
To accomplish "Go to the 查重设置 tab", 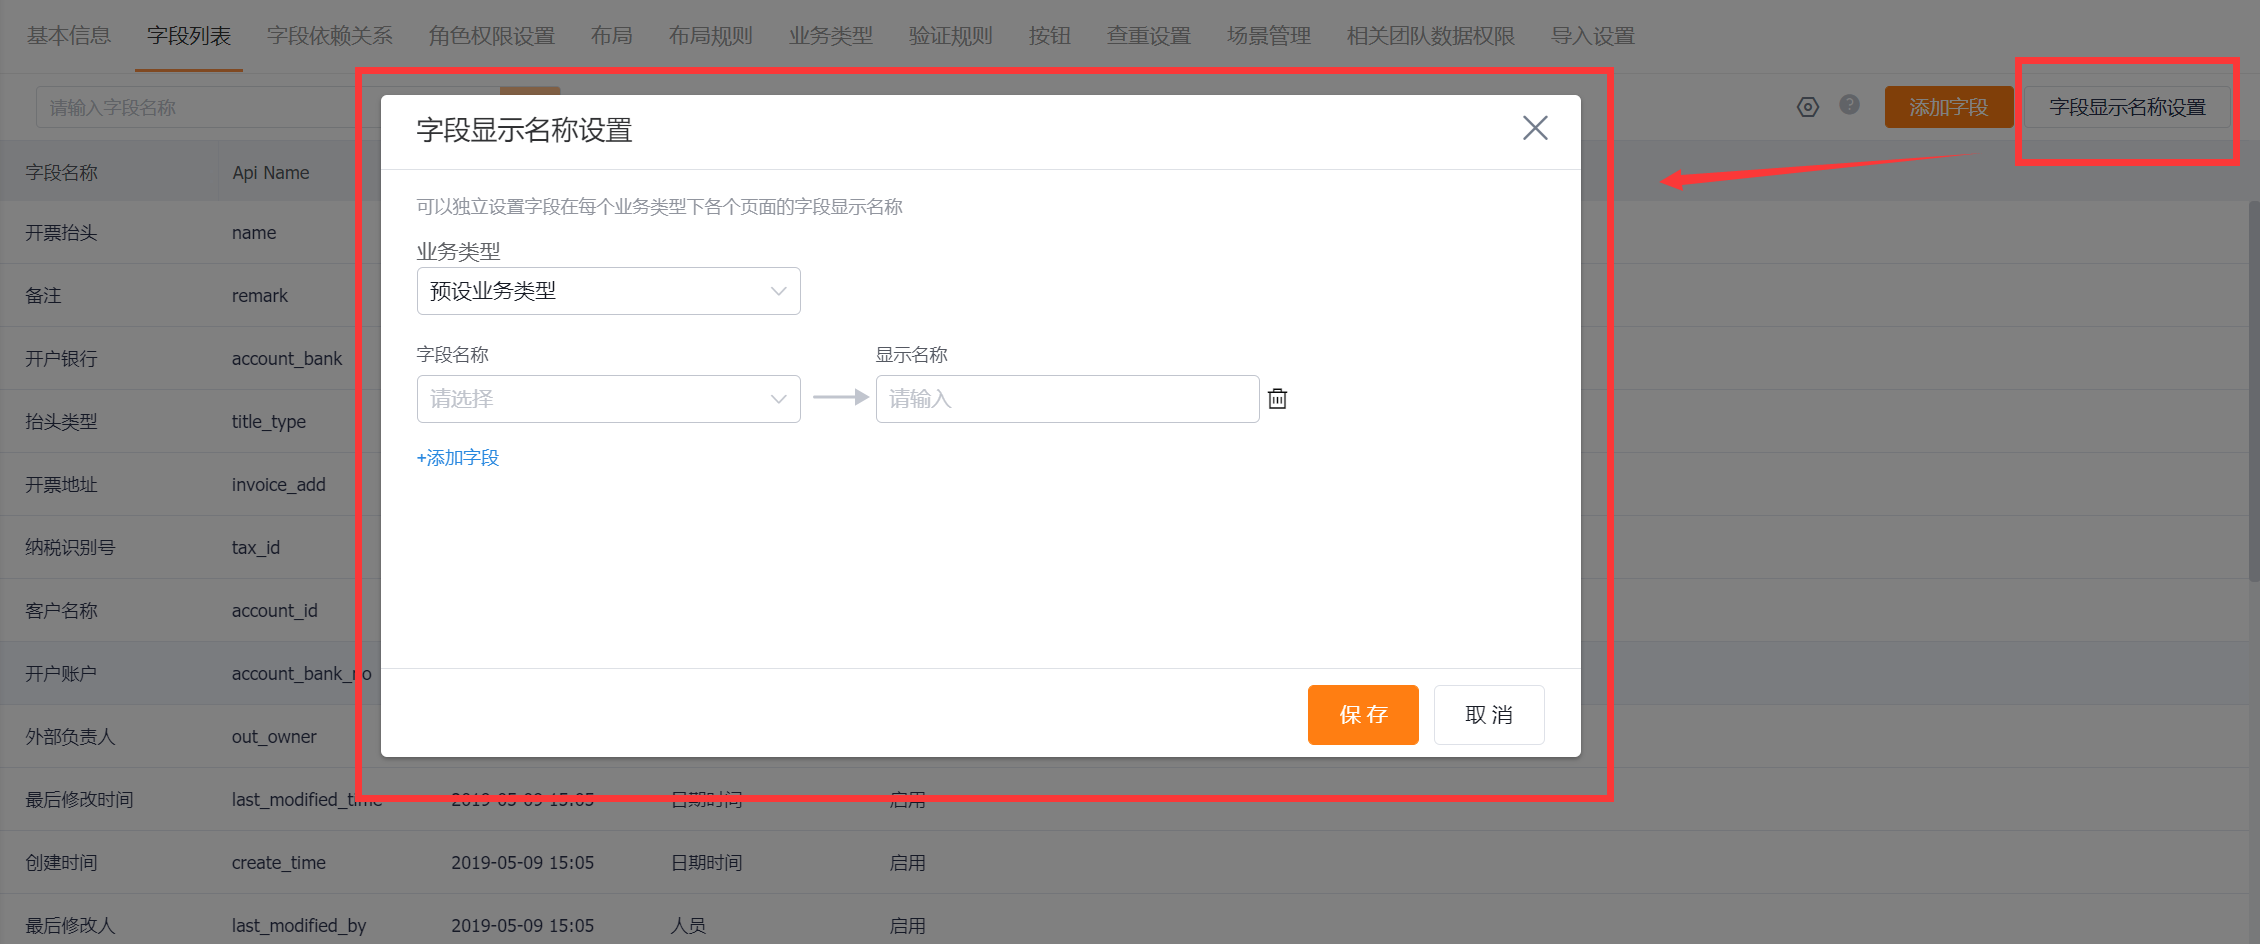I will (x=1149, y=36).
